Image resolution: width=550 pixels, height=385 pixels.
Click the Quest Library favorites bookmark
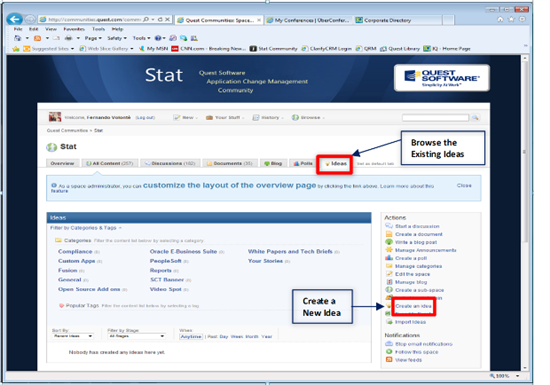click(400, 49)
